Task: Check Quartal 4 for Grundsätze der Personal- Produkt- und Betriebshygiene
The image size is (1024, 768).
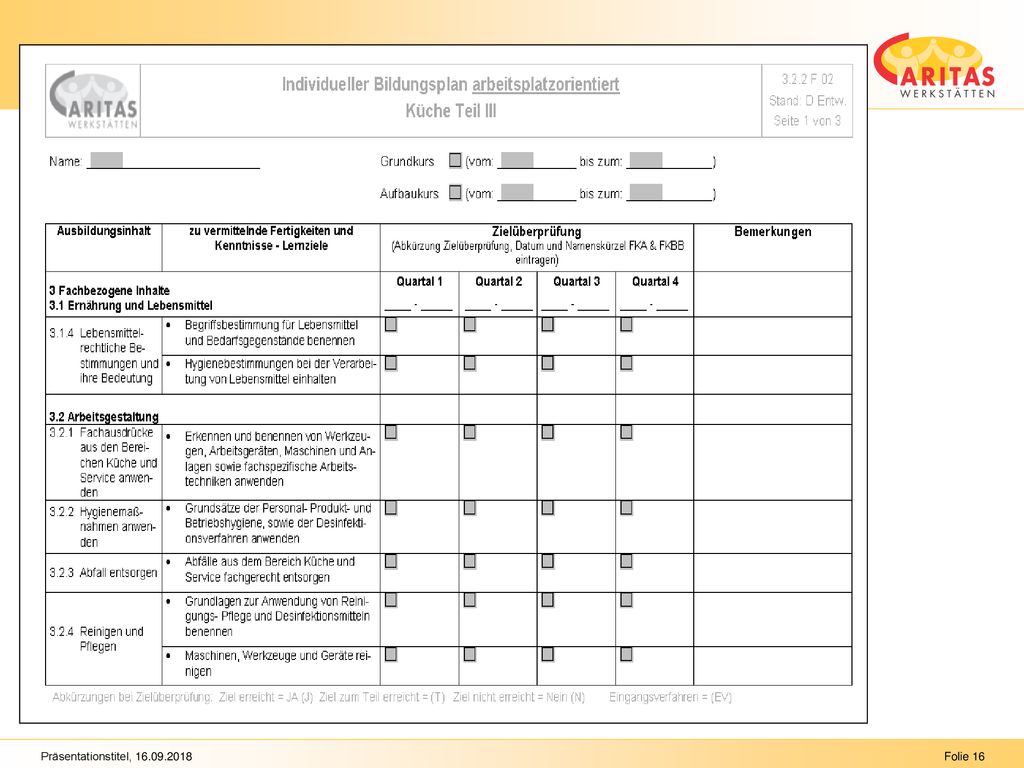Action: pyautogui.click(x=626, y=508)
